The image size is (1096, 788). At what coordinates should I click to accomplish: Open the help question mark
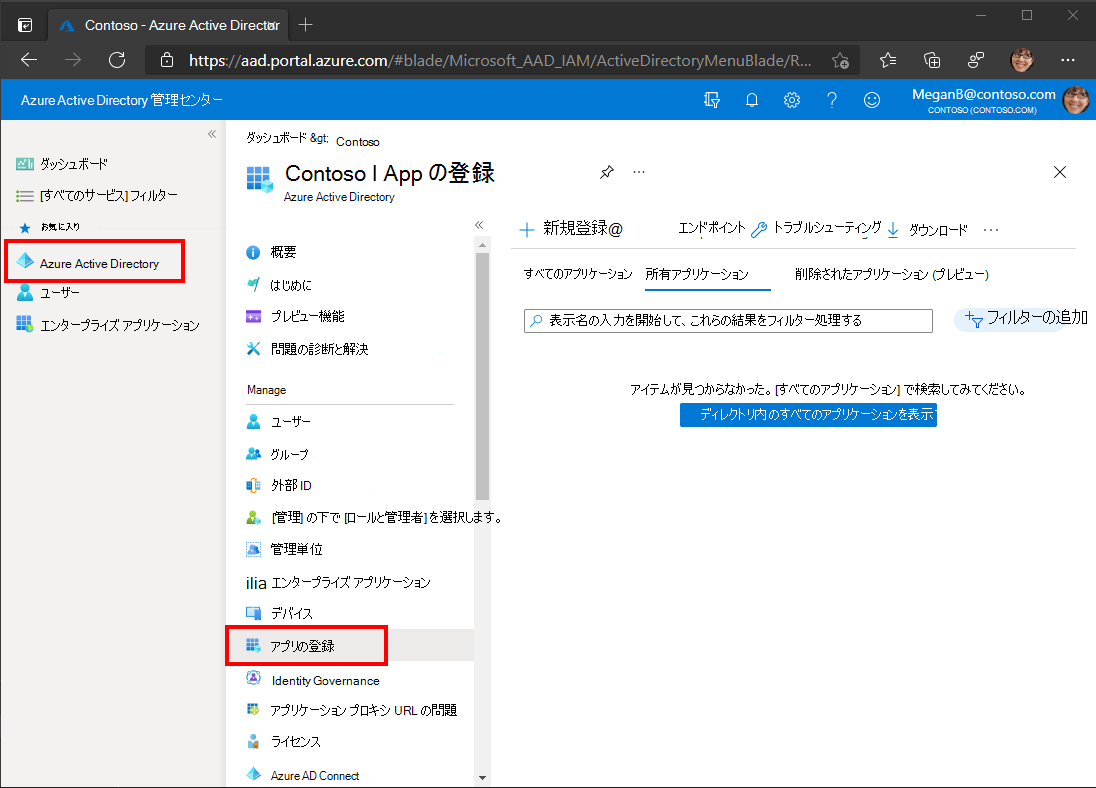point(832,100)
